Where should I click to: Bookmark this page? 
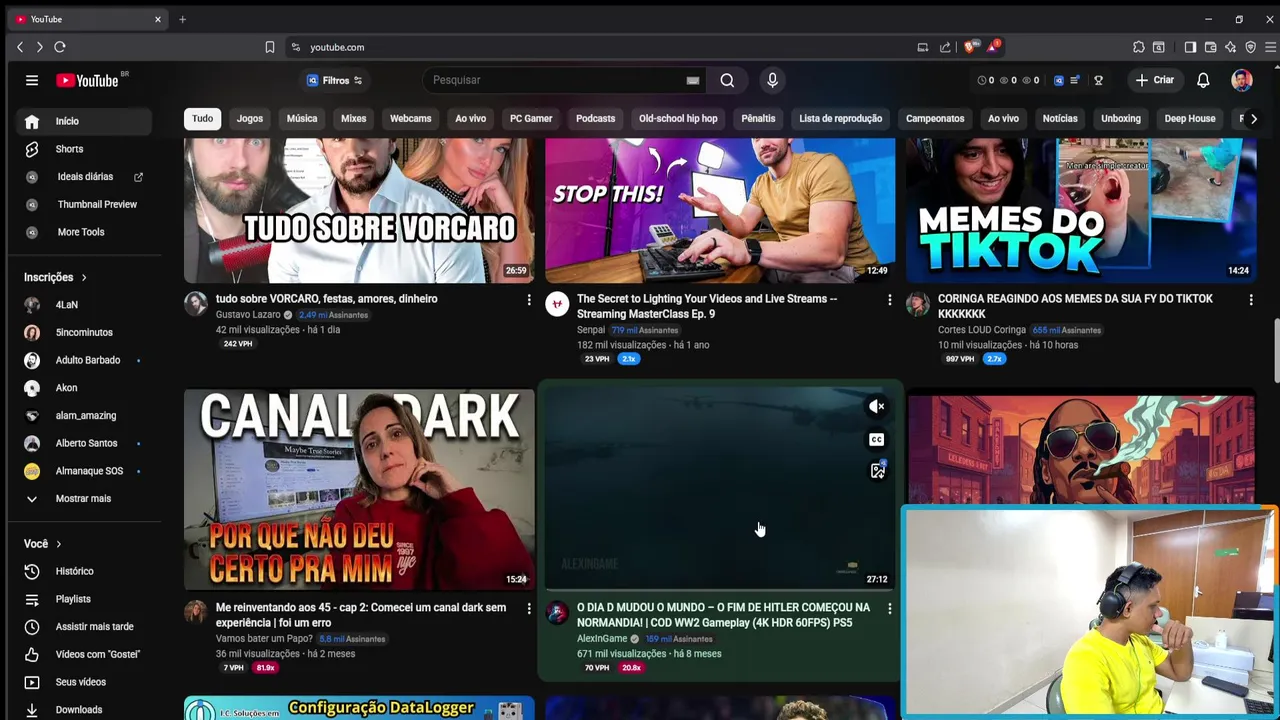coord(269,47)
